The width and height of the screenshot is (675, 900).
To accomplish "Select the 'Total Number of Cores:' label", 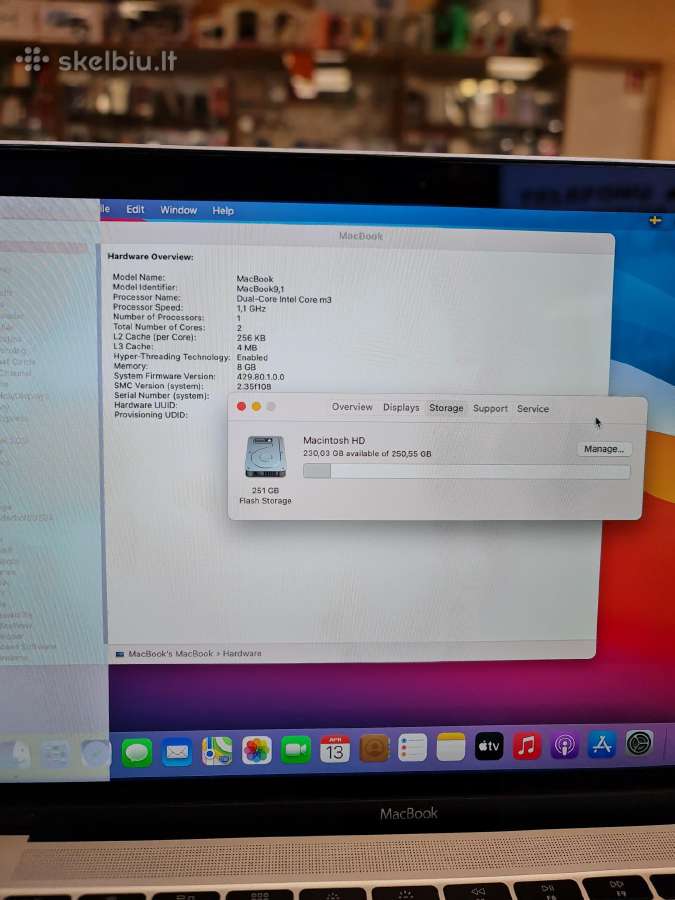I will tap(159, 327).
